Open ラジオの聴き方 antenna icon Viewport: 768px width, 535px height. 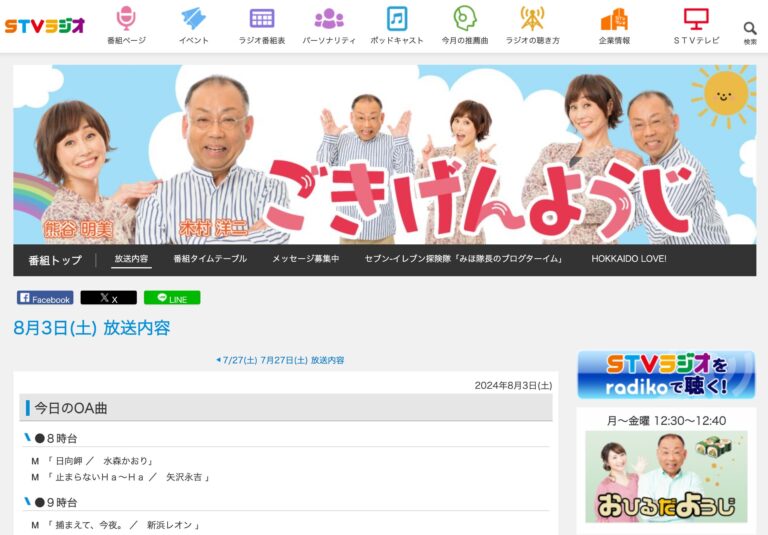(532, 19)
